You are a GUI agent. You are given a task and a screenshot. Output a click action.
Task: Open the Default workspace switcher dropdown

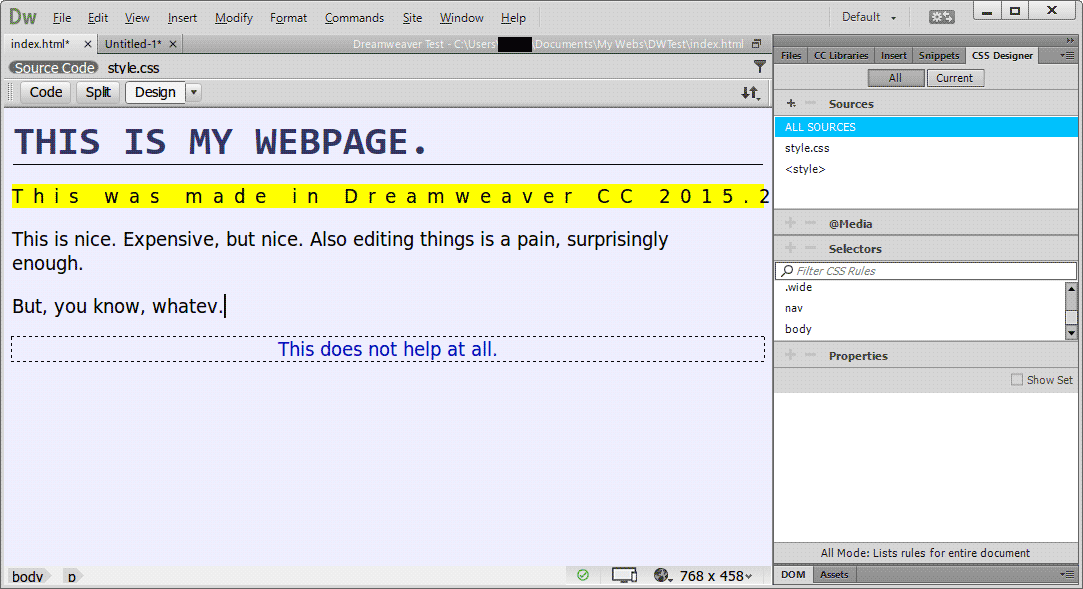[869, 17]
